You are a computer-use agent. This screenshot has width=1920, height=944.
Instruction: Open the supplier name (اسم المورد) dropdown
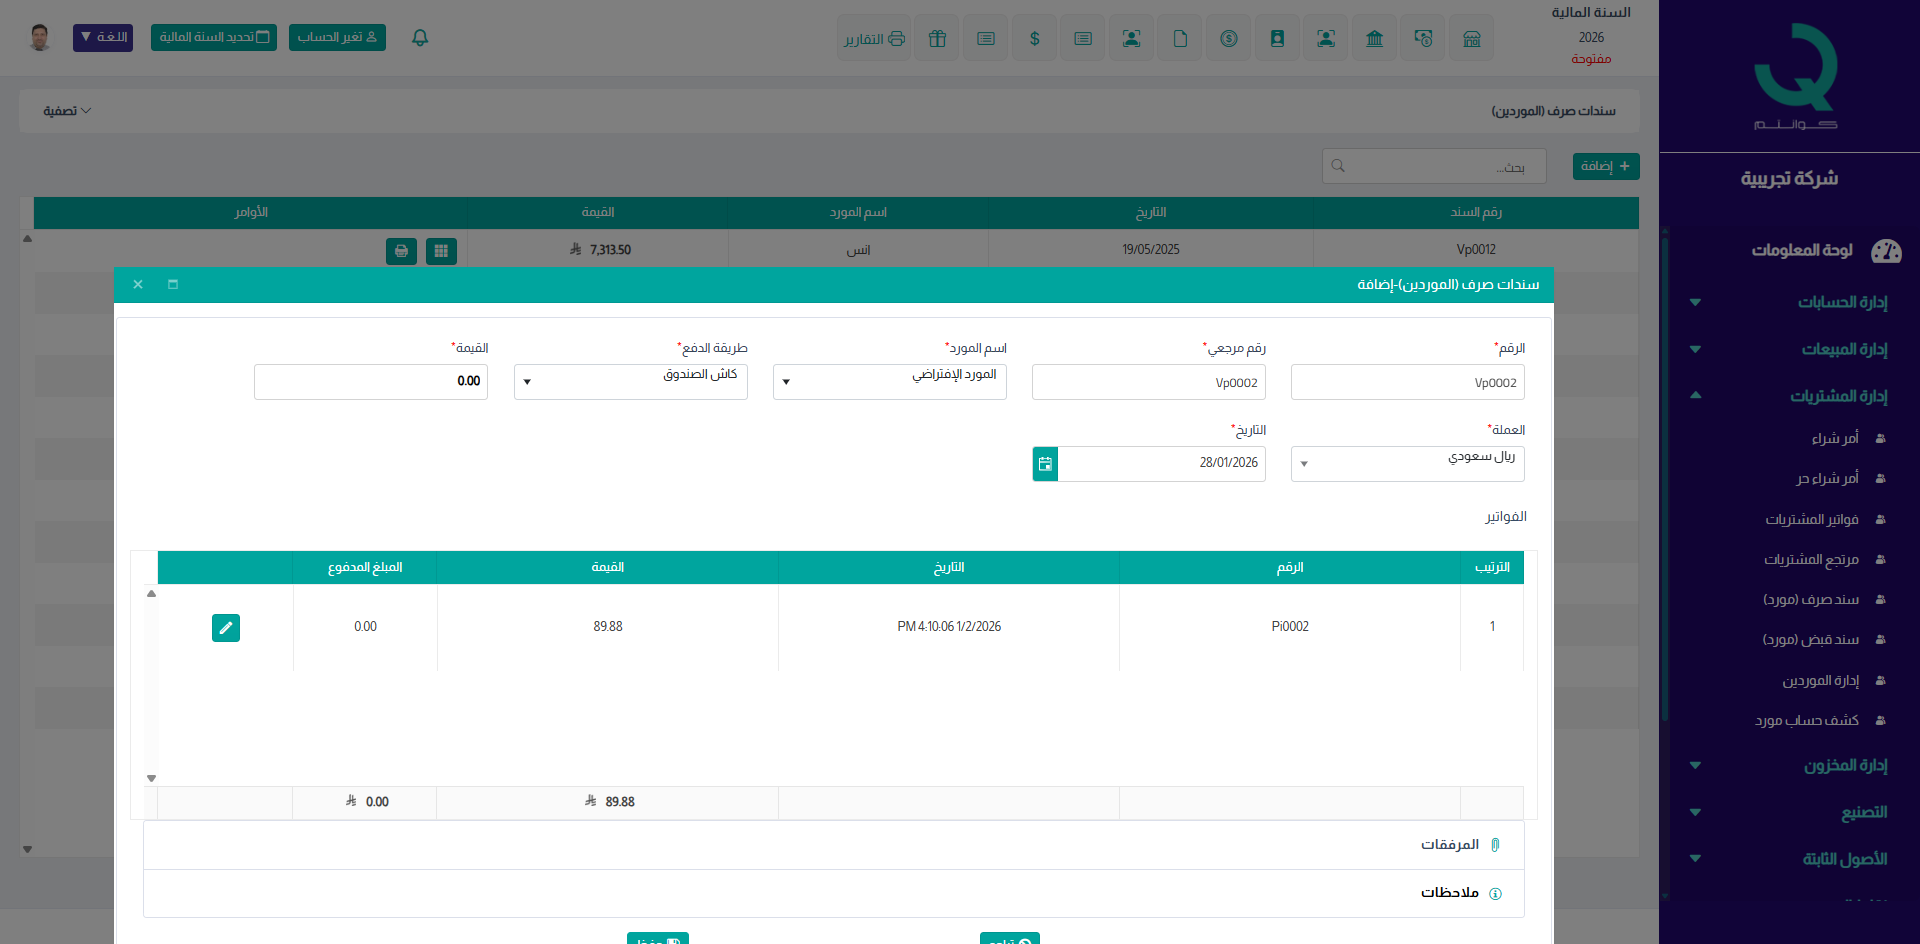[889, 382]
